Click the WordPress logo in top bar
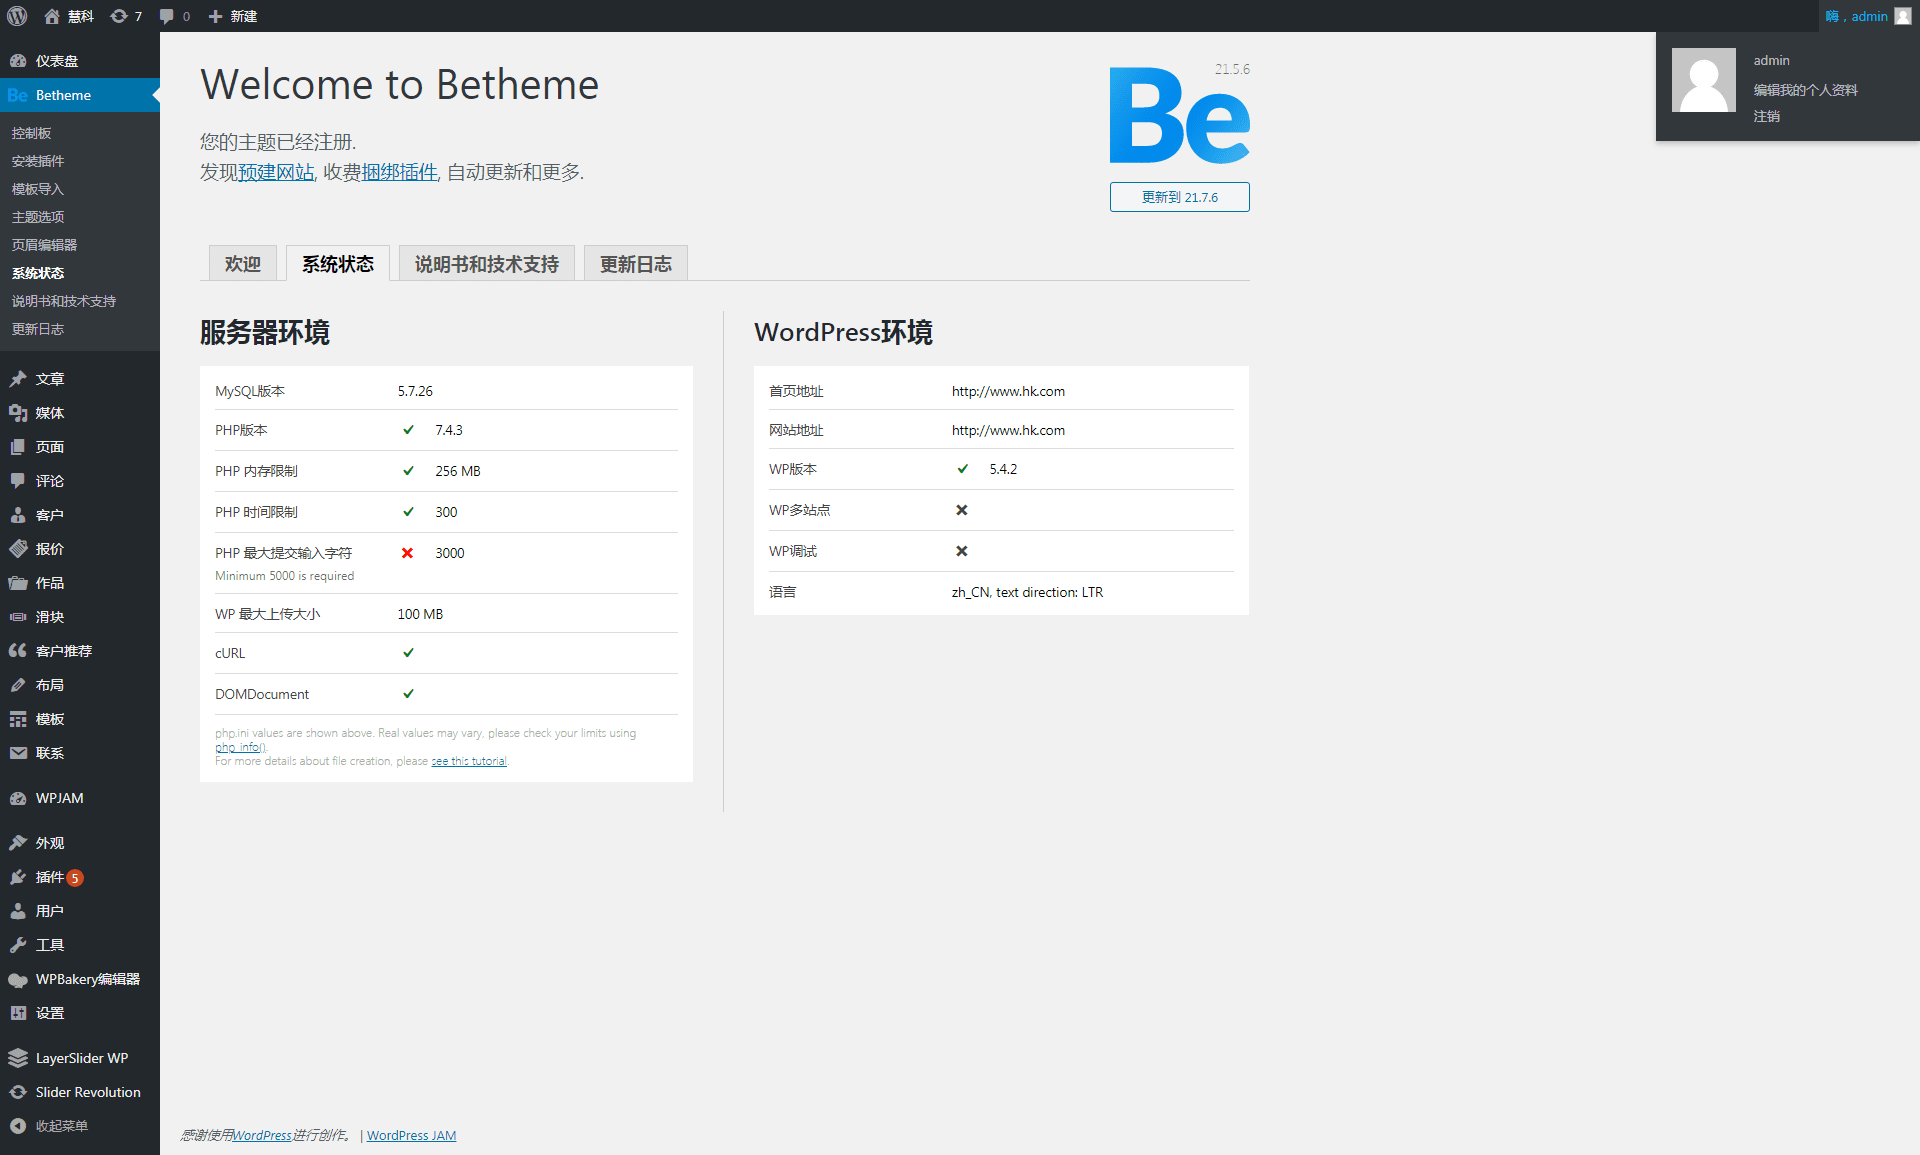Viewport: 1920px width, 1155px height. tap(16, 16)
